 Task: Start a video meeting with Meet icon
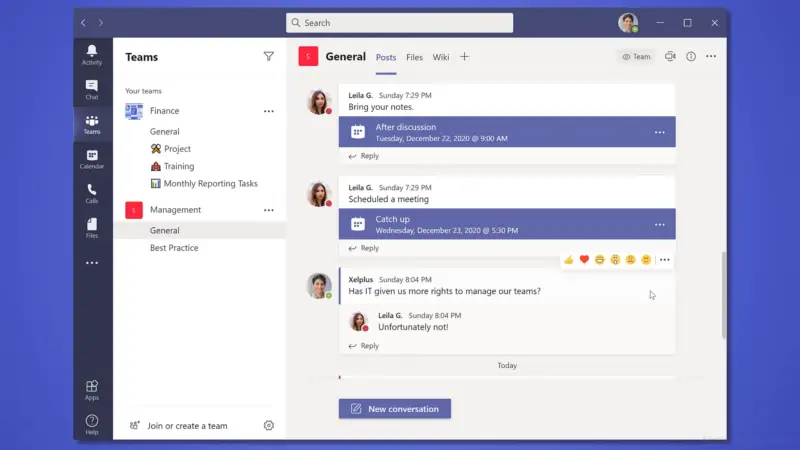670,57
